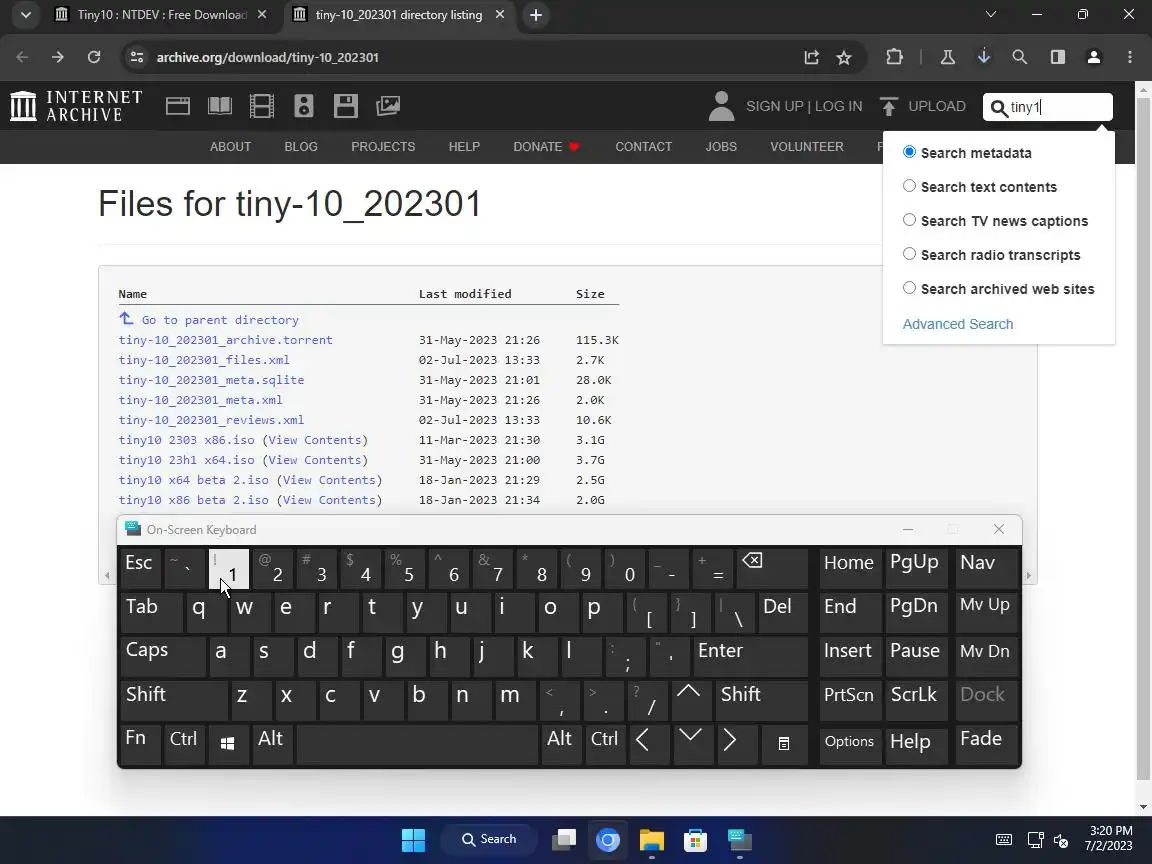Open Windows Start button on taskbar
This screenshot has height=864, width=1152.
[414, 840]
